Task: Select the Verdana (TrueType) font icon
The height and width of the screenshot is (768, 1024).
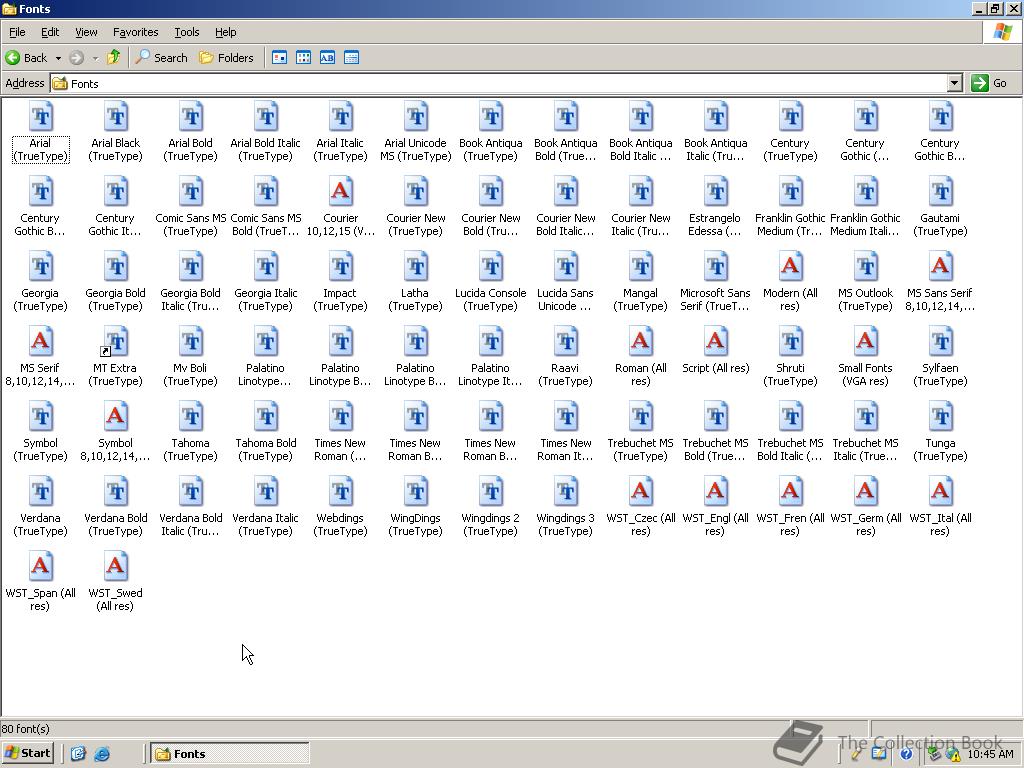Action: [40, 493]
